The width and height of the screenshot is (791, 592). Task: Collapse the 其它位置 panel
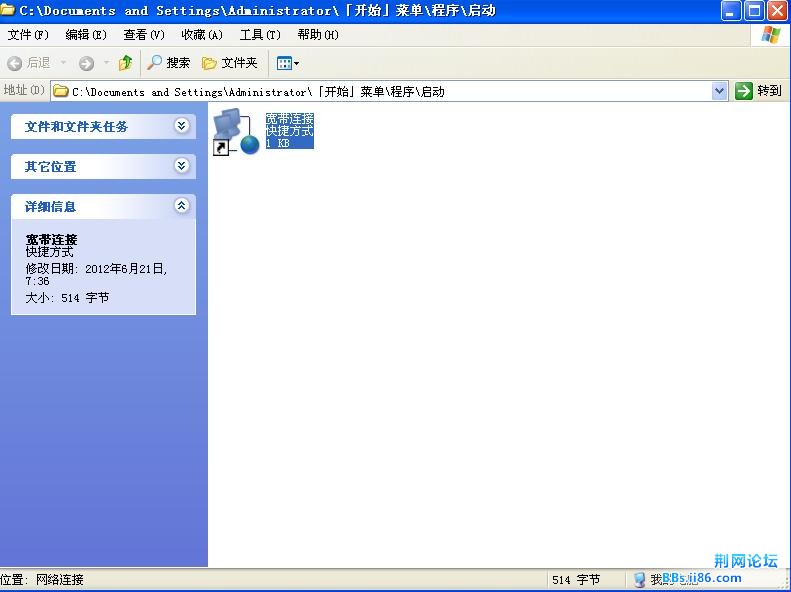[181, 166]
